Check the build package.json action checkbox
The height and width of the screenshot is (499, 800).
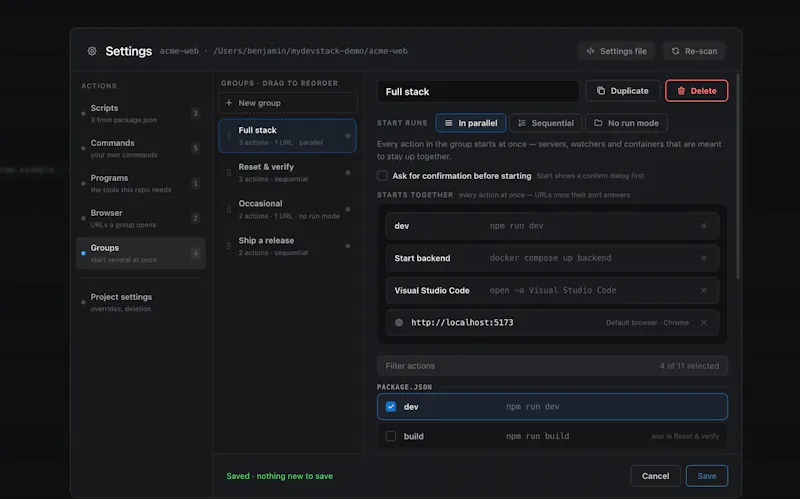(391, 436)
